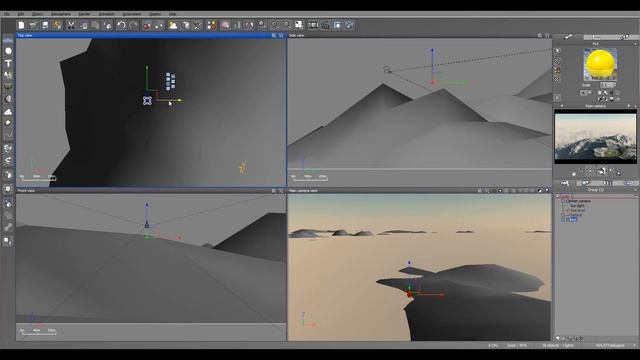Open the Animation menu
This screenshot has width=640, height=360.
click(x=106, y=14)
